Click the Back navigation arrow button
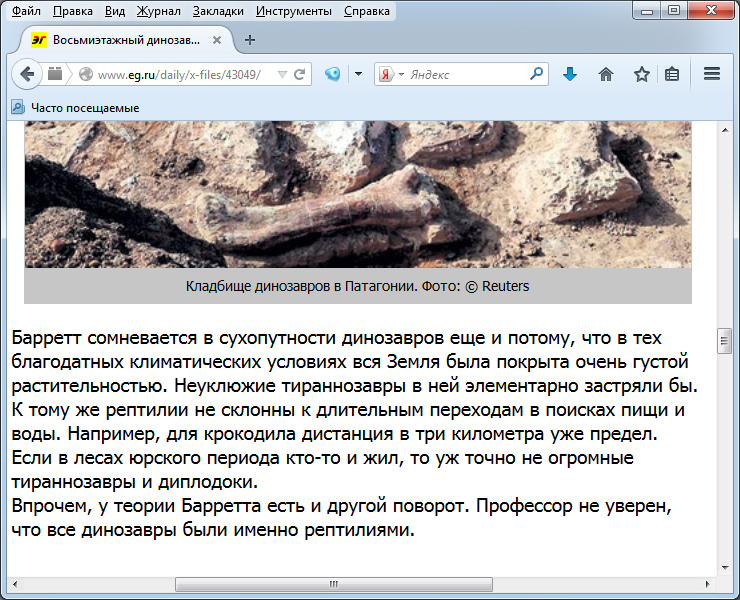 coord(27,74)
